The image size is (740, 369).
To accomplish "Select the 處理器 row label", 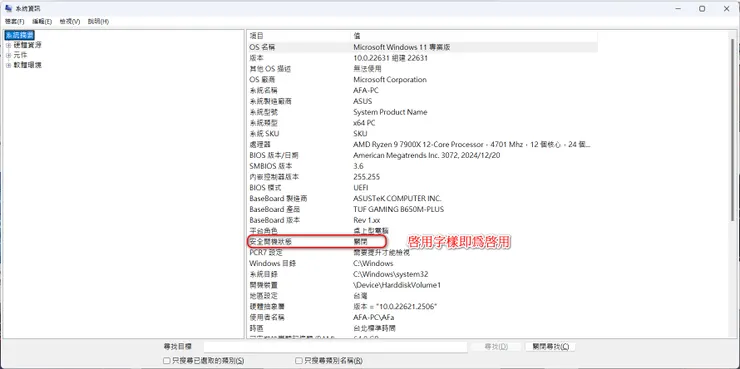I will [260, 145].
